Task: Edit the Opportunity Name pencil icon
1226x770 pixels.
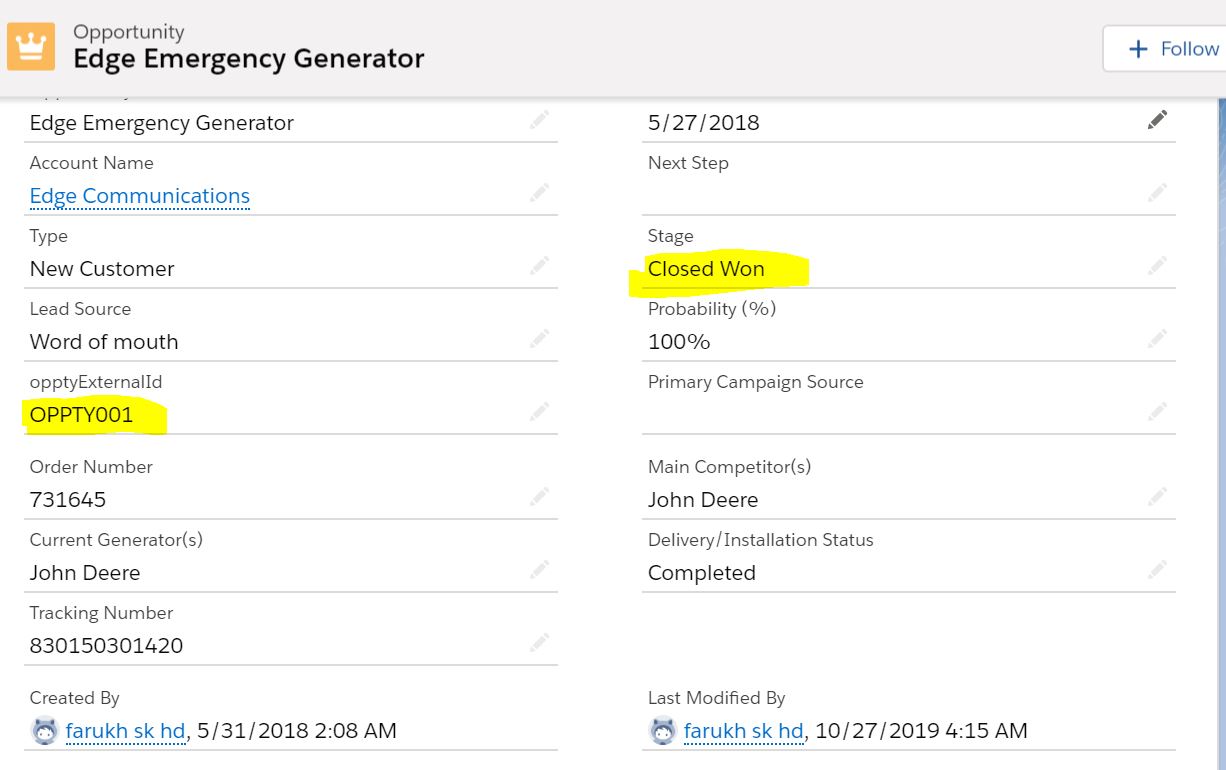Action: [539, 121]
